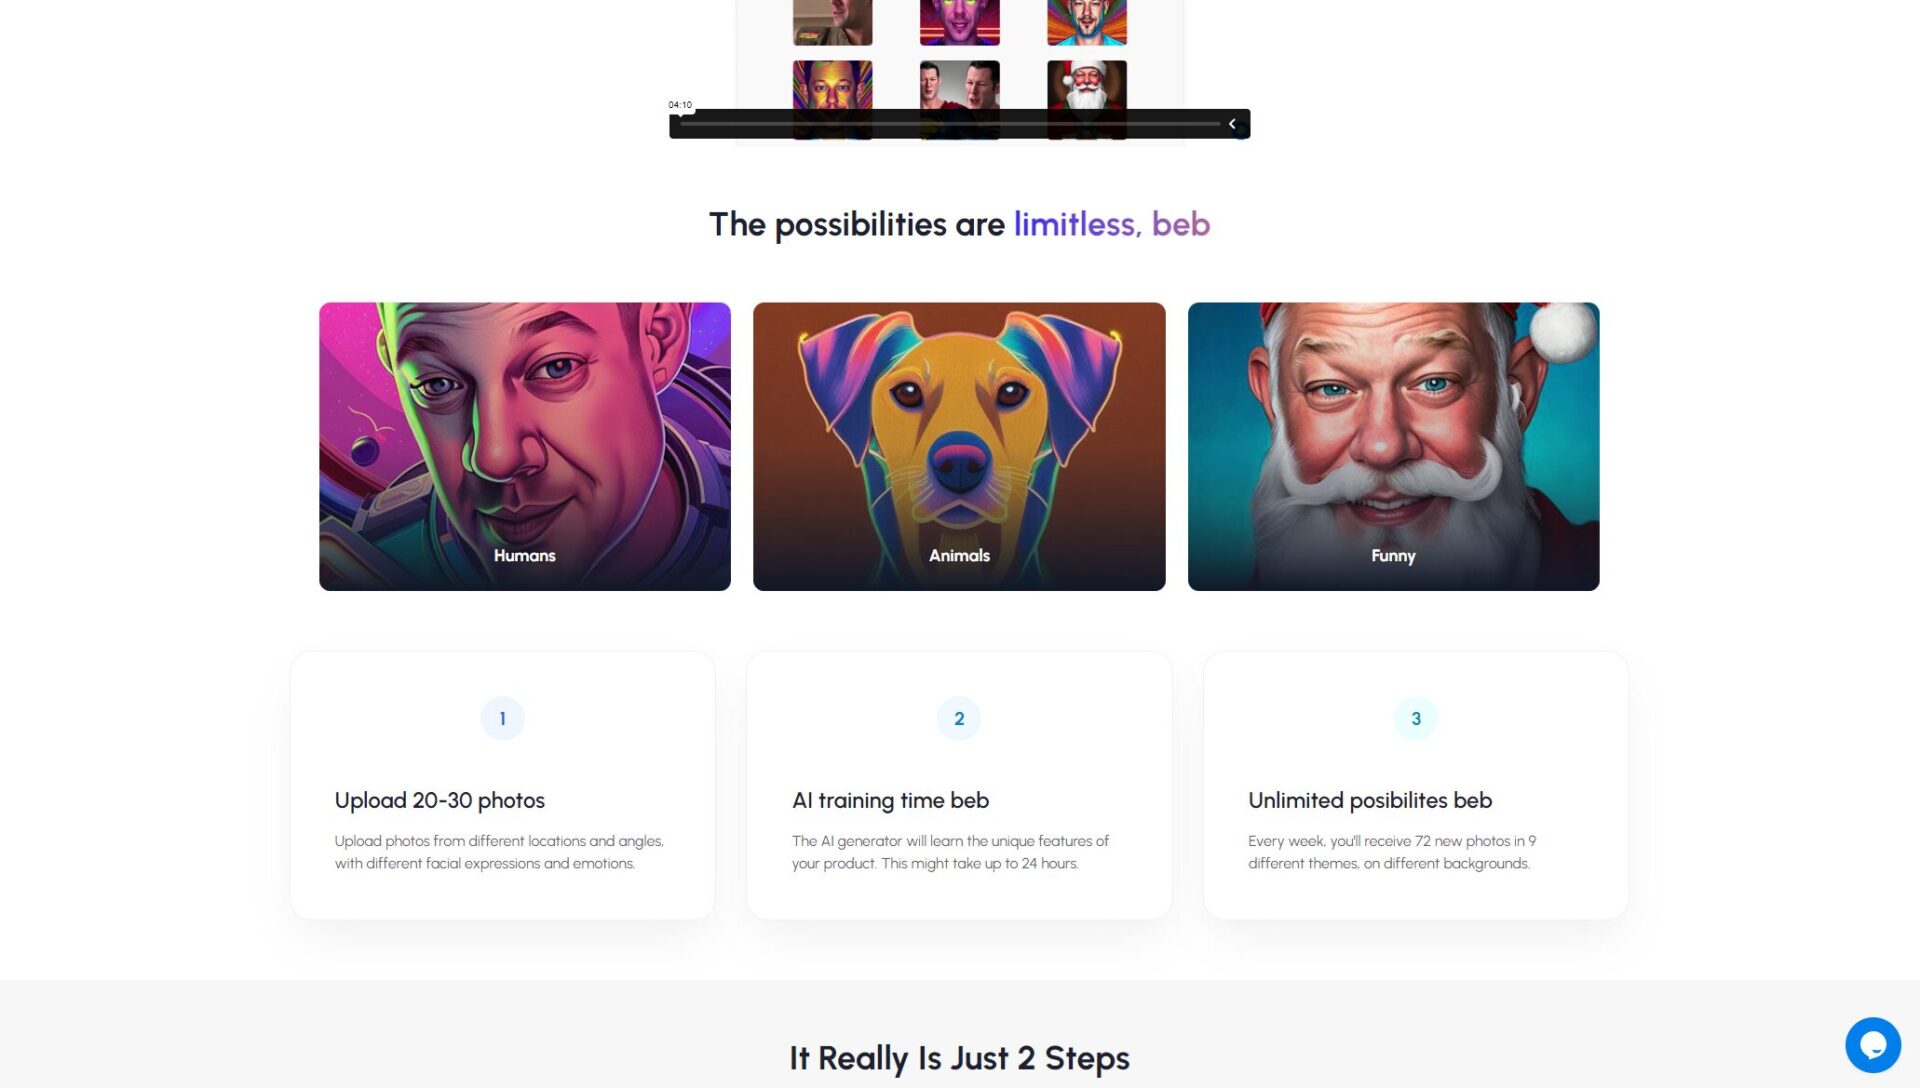This screenshot has height=1088, width=1920.
Task: Seek on the video progress bar
Action: [950, 124]
